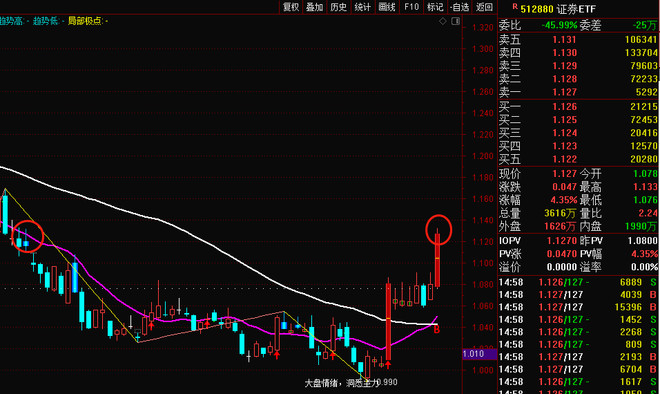Click the 返回 back button
660x394 pixels.
click(484, 7)
